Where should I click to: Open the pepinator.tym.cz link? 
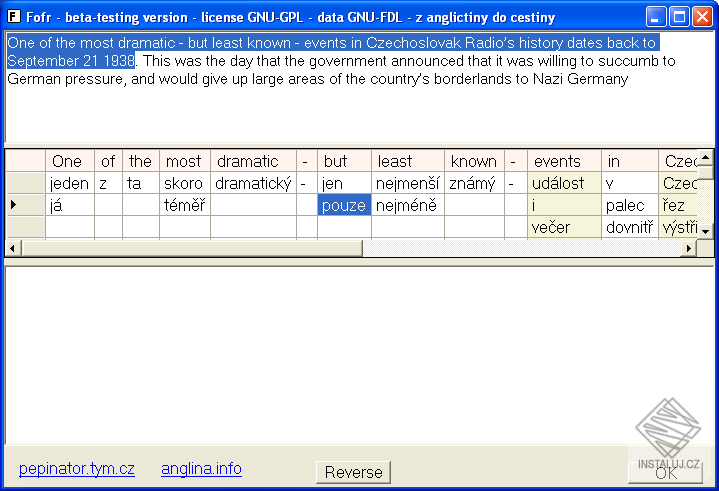77,469
